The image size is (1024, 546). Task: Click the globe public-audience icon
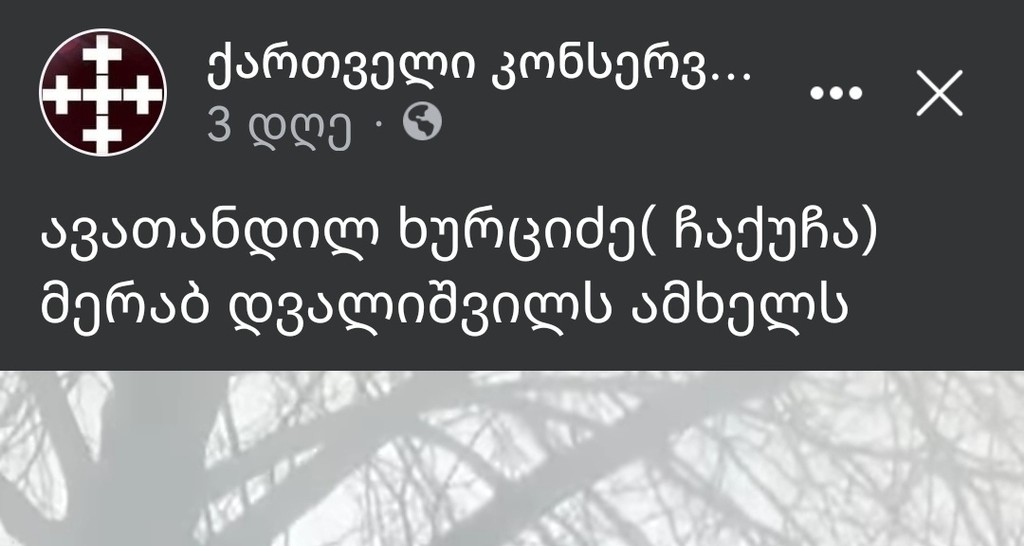click(x=421, y=122)
